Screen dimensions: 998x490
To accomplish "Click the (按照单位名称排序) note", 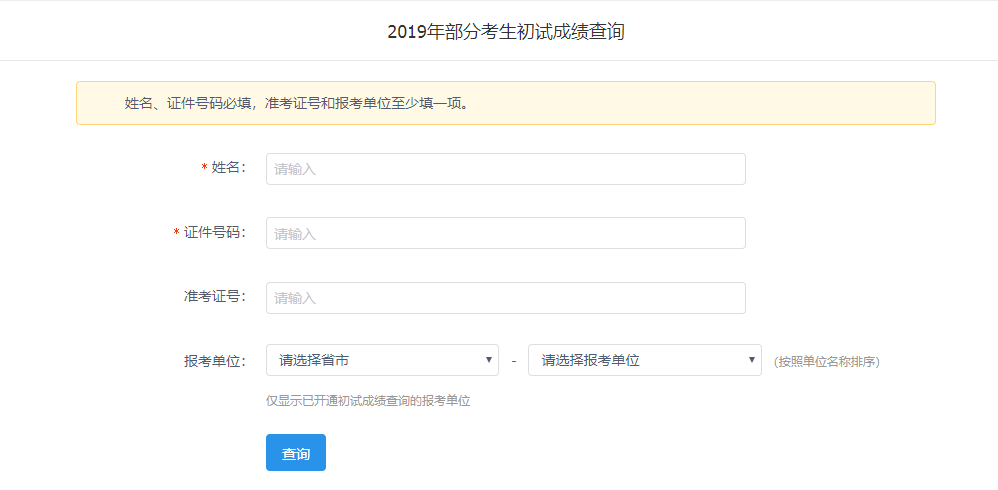I will pyautogui.click(x=826, y=361).
